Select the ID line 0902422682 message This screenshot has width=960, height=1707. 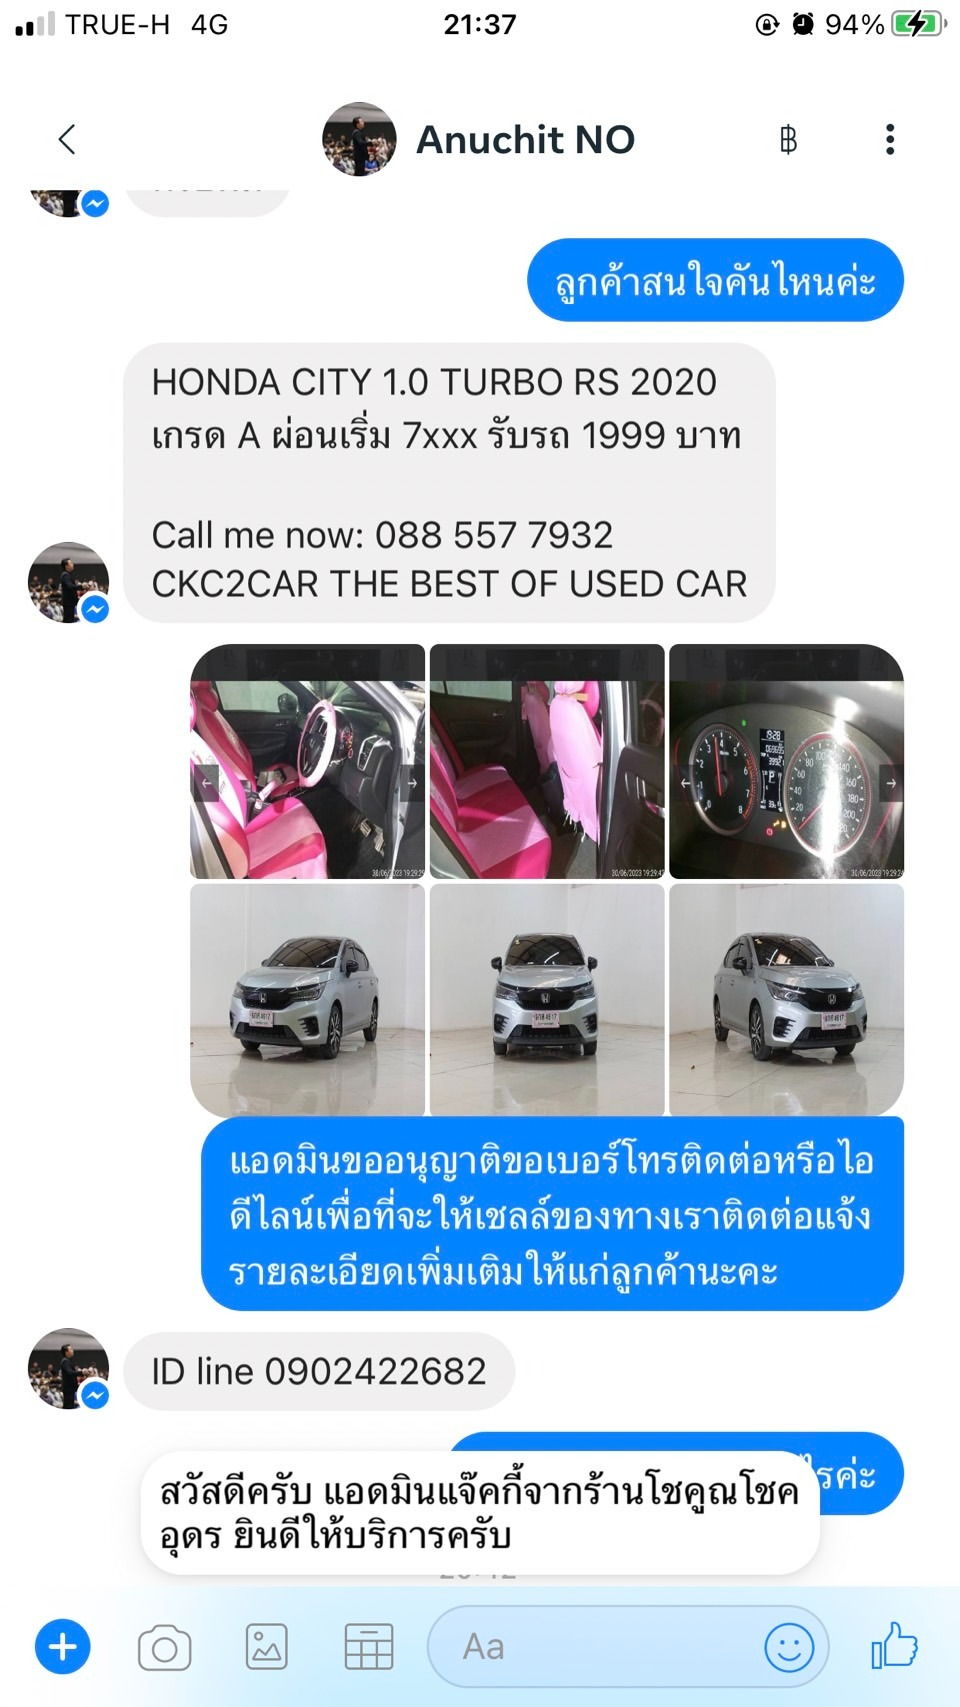coord(319,1371)
